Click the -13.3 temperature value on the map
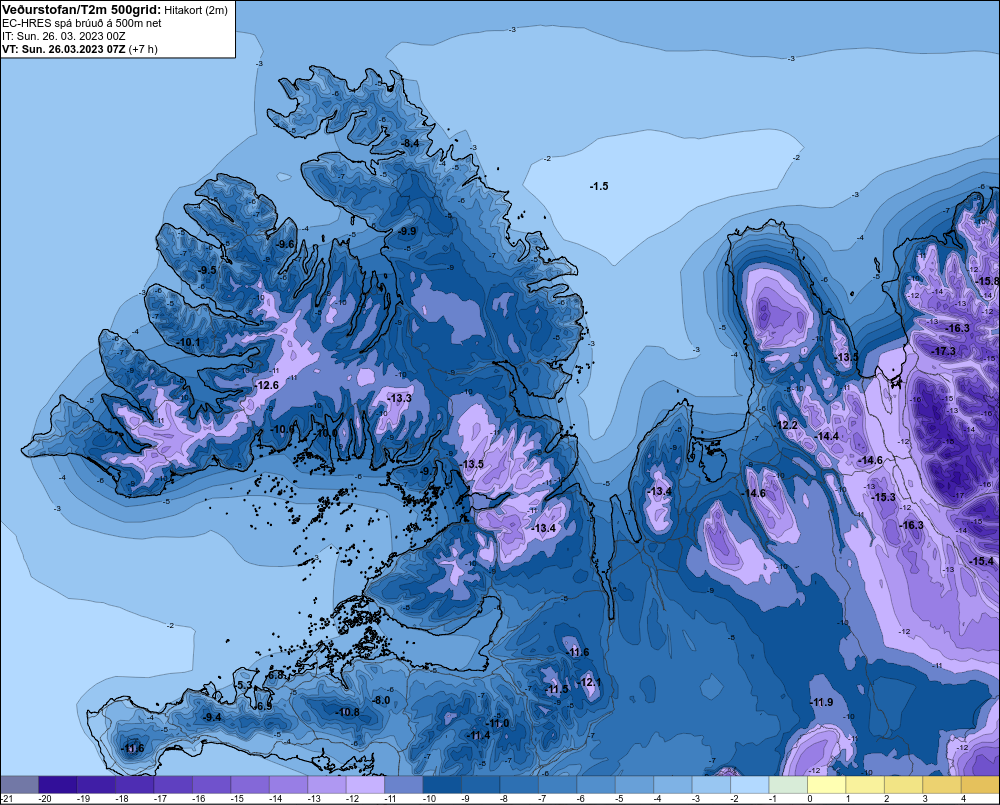 [399, 398]
